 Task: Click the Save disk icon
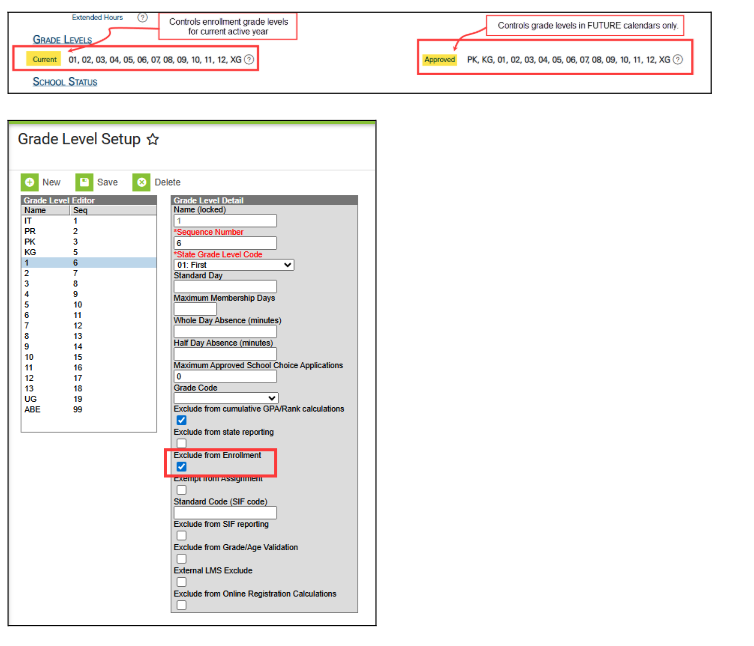point(85,182)
